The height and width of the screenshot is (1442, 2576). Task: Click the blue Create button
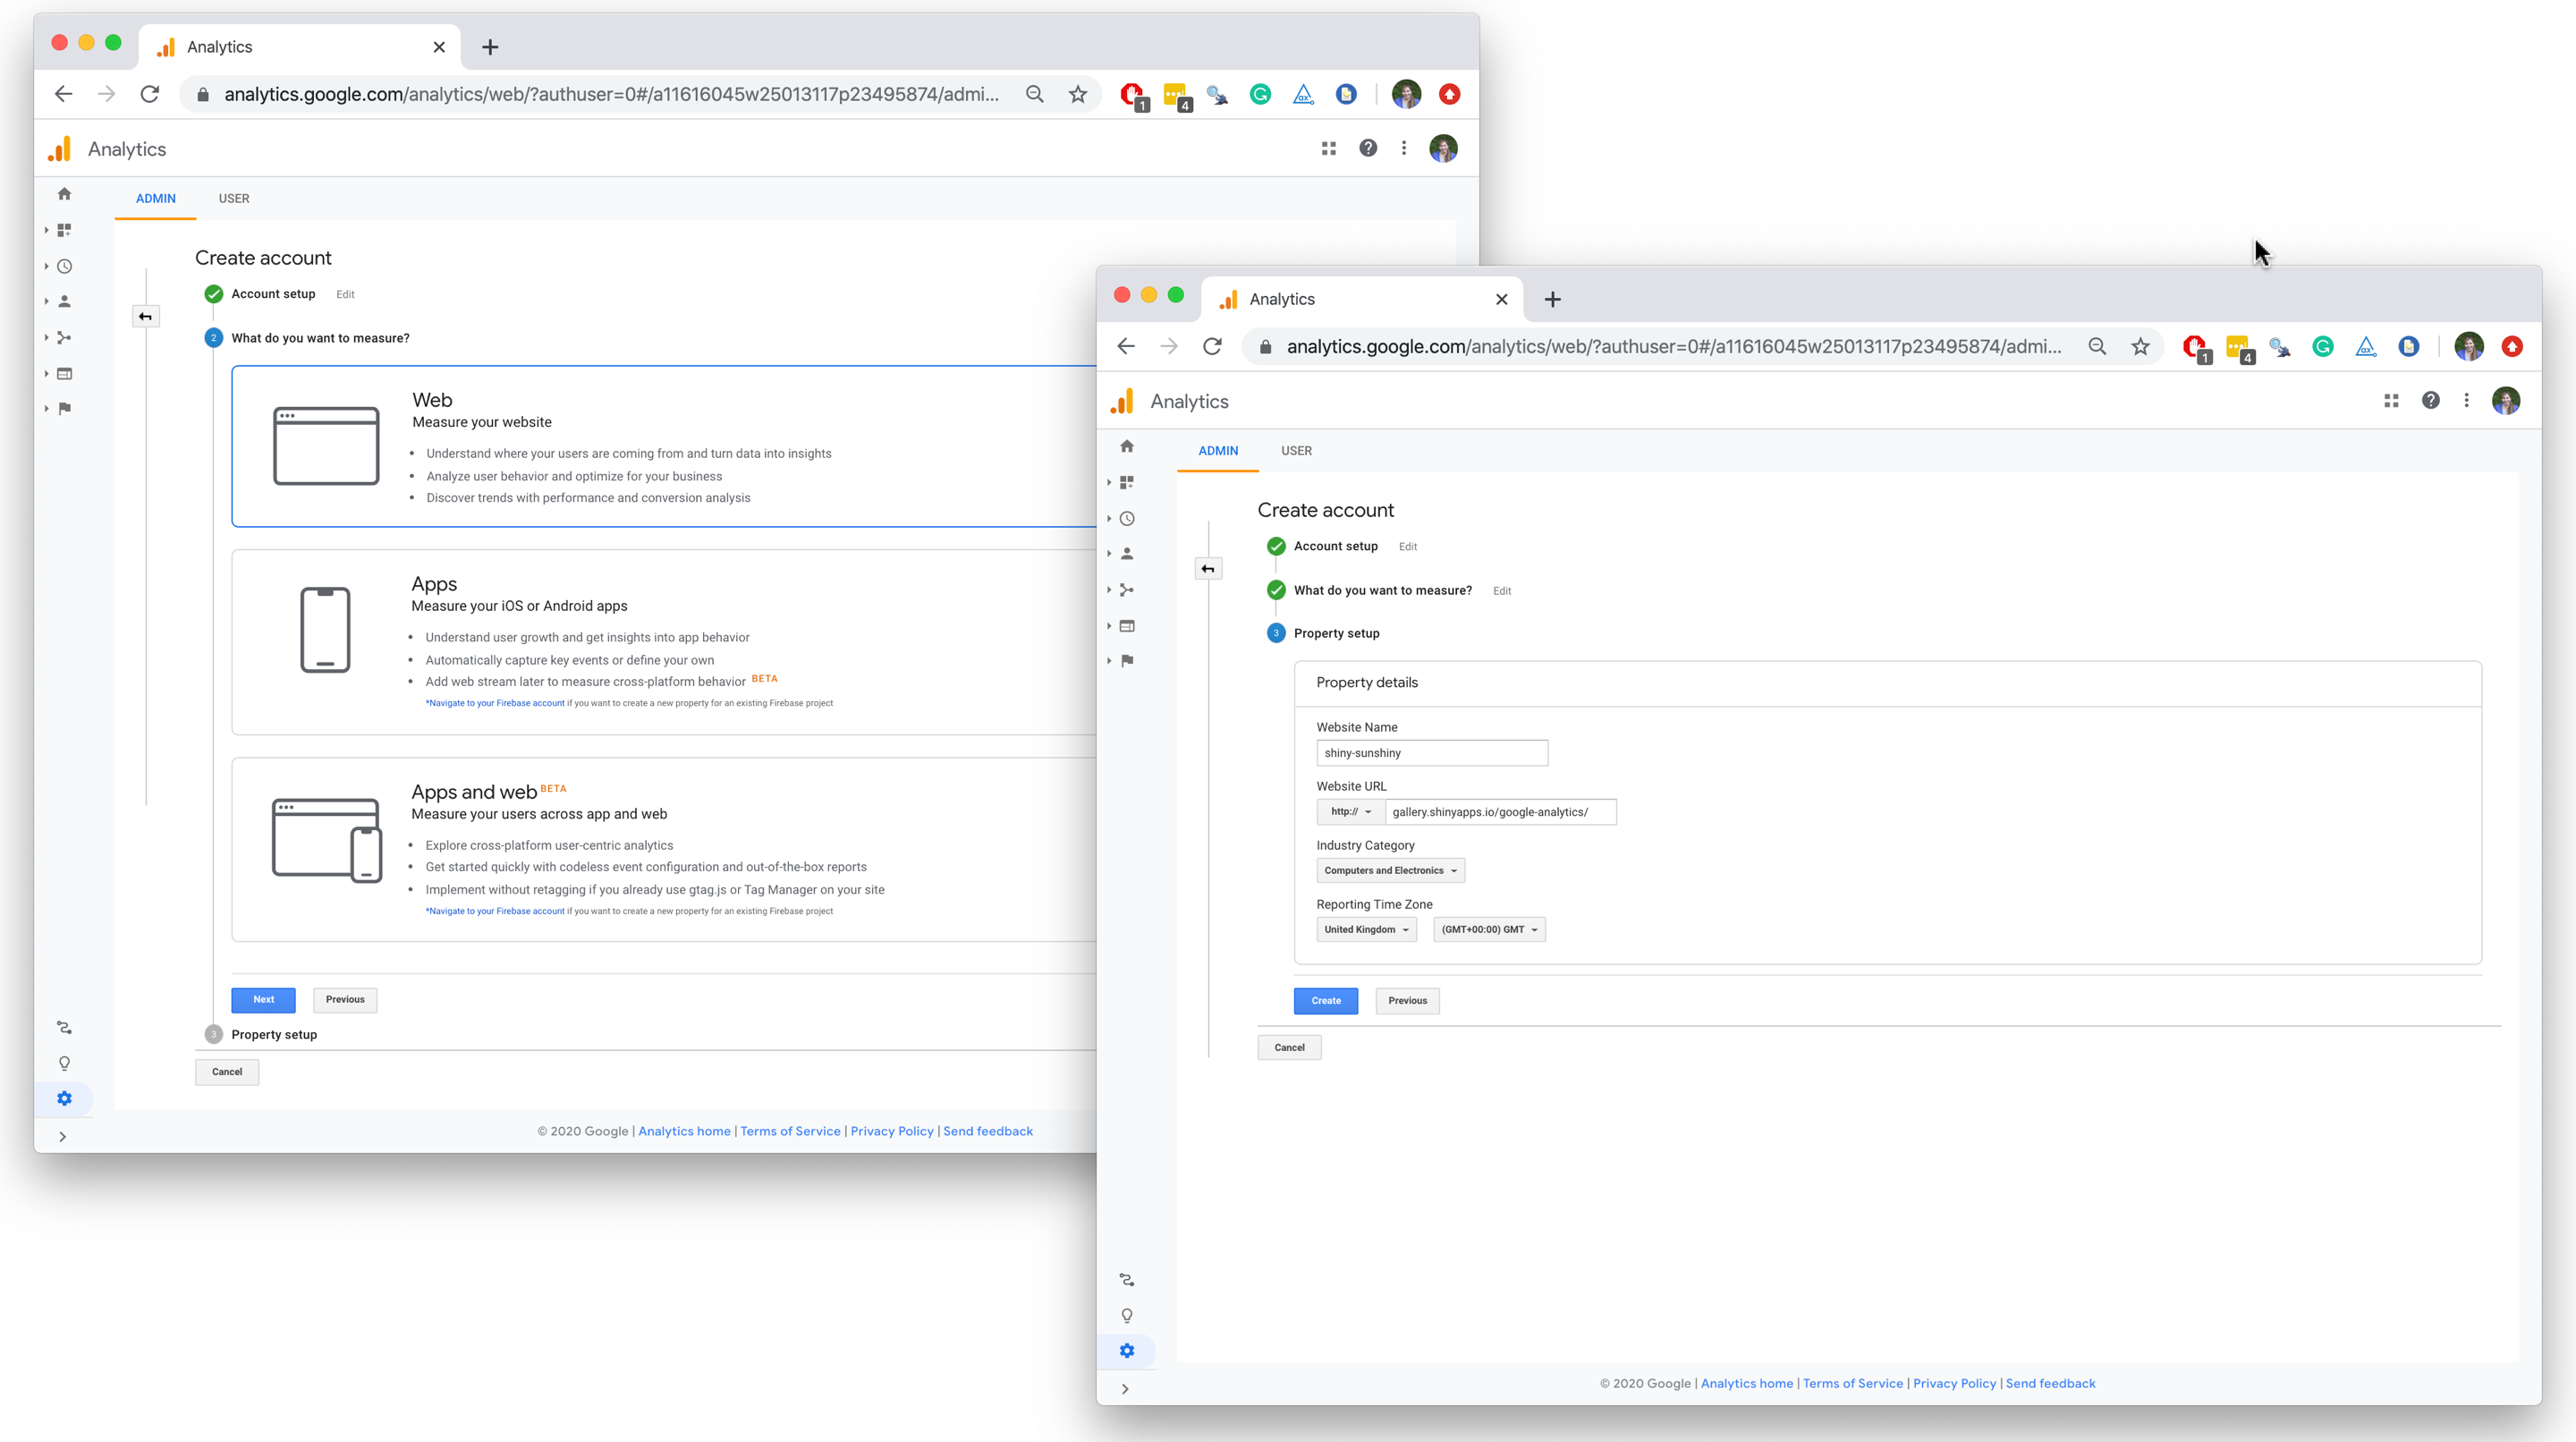point(1326,1001)
